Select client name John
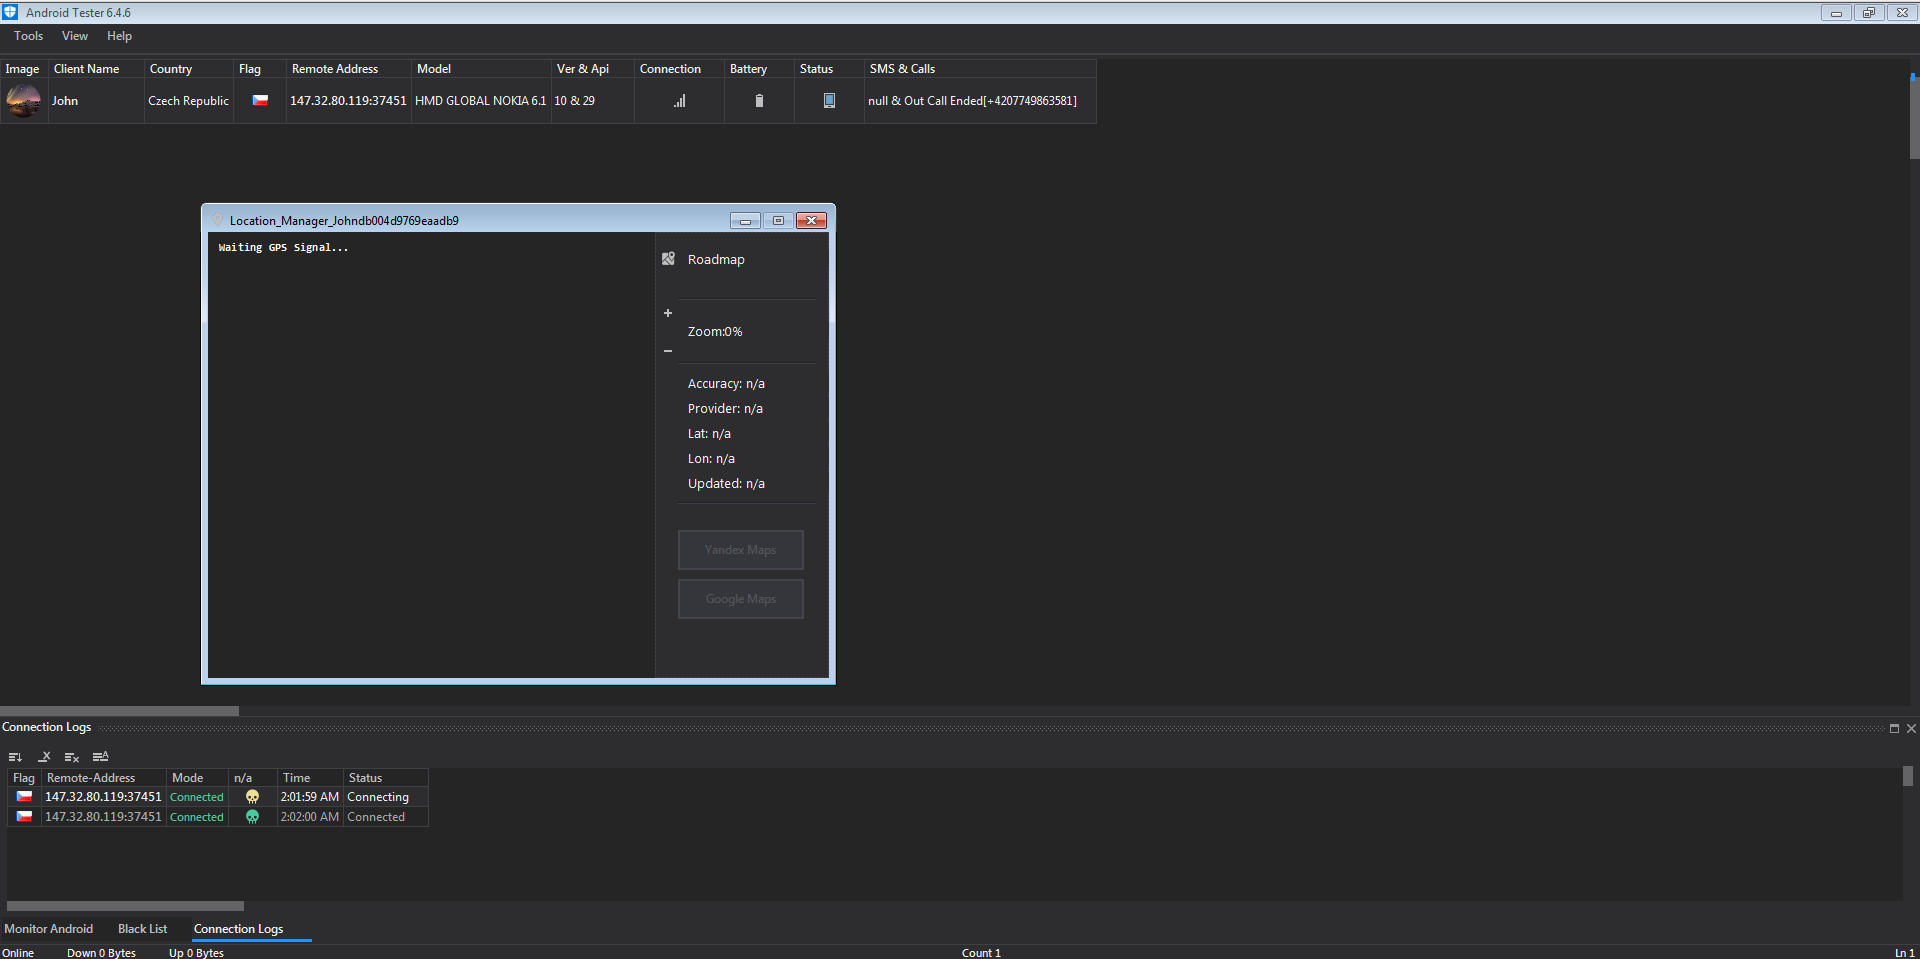 pos(65,101)
